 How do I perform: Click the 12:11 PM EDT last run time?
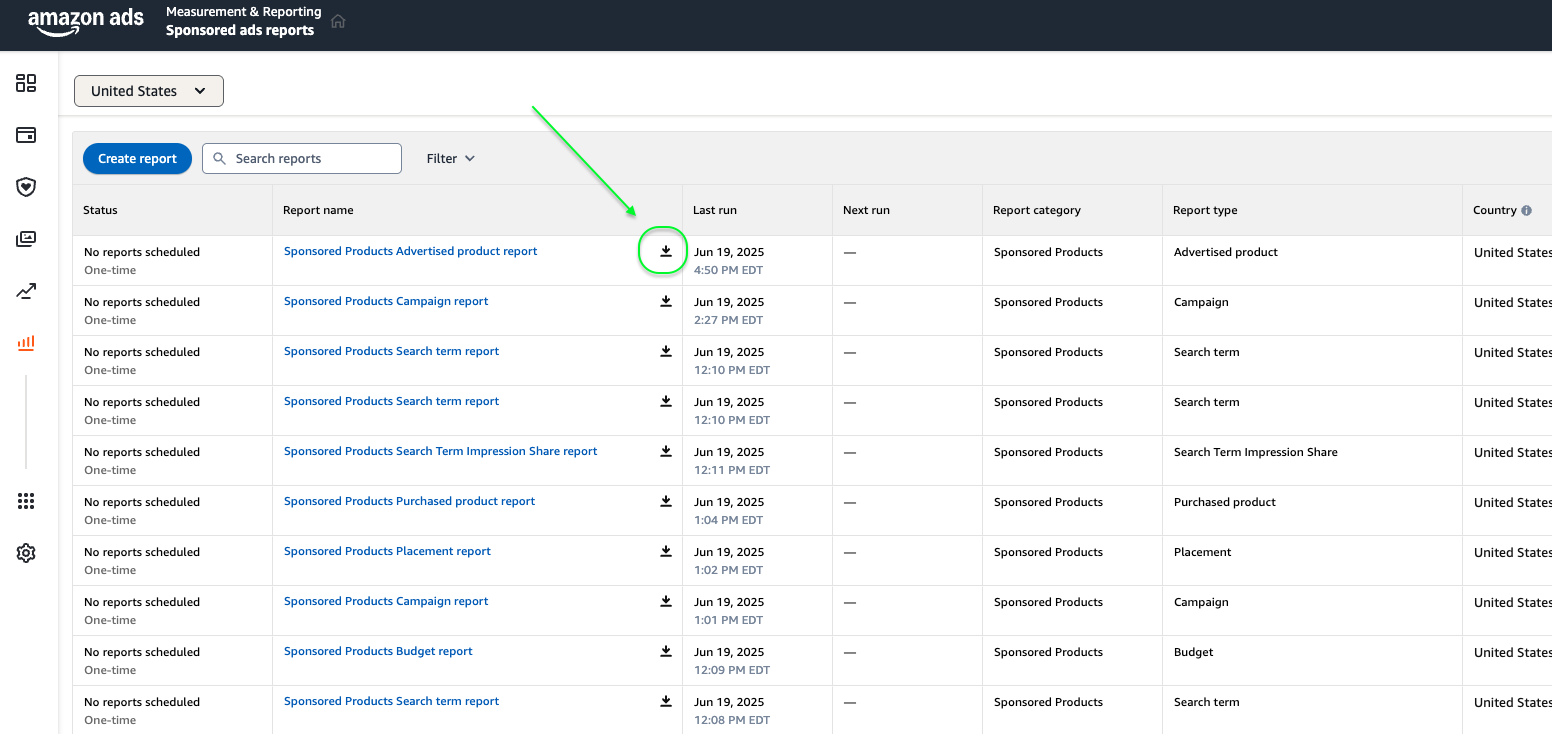click(x=732, y=470)
